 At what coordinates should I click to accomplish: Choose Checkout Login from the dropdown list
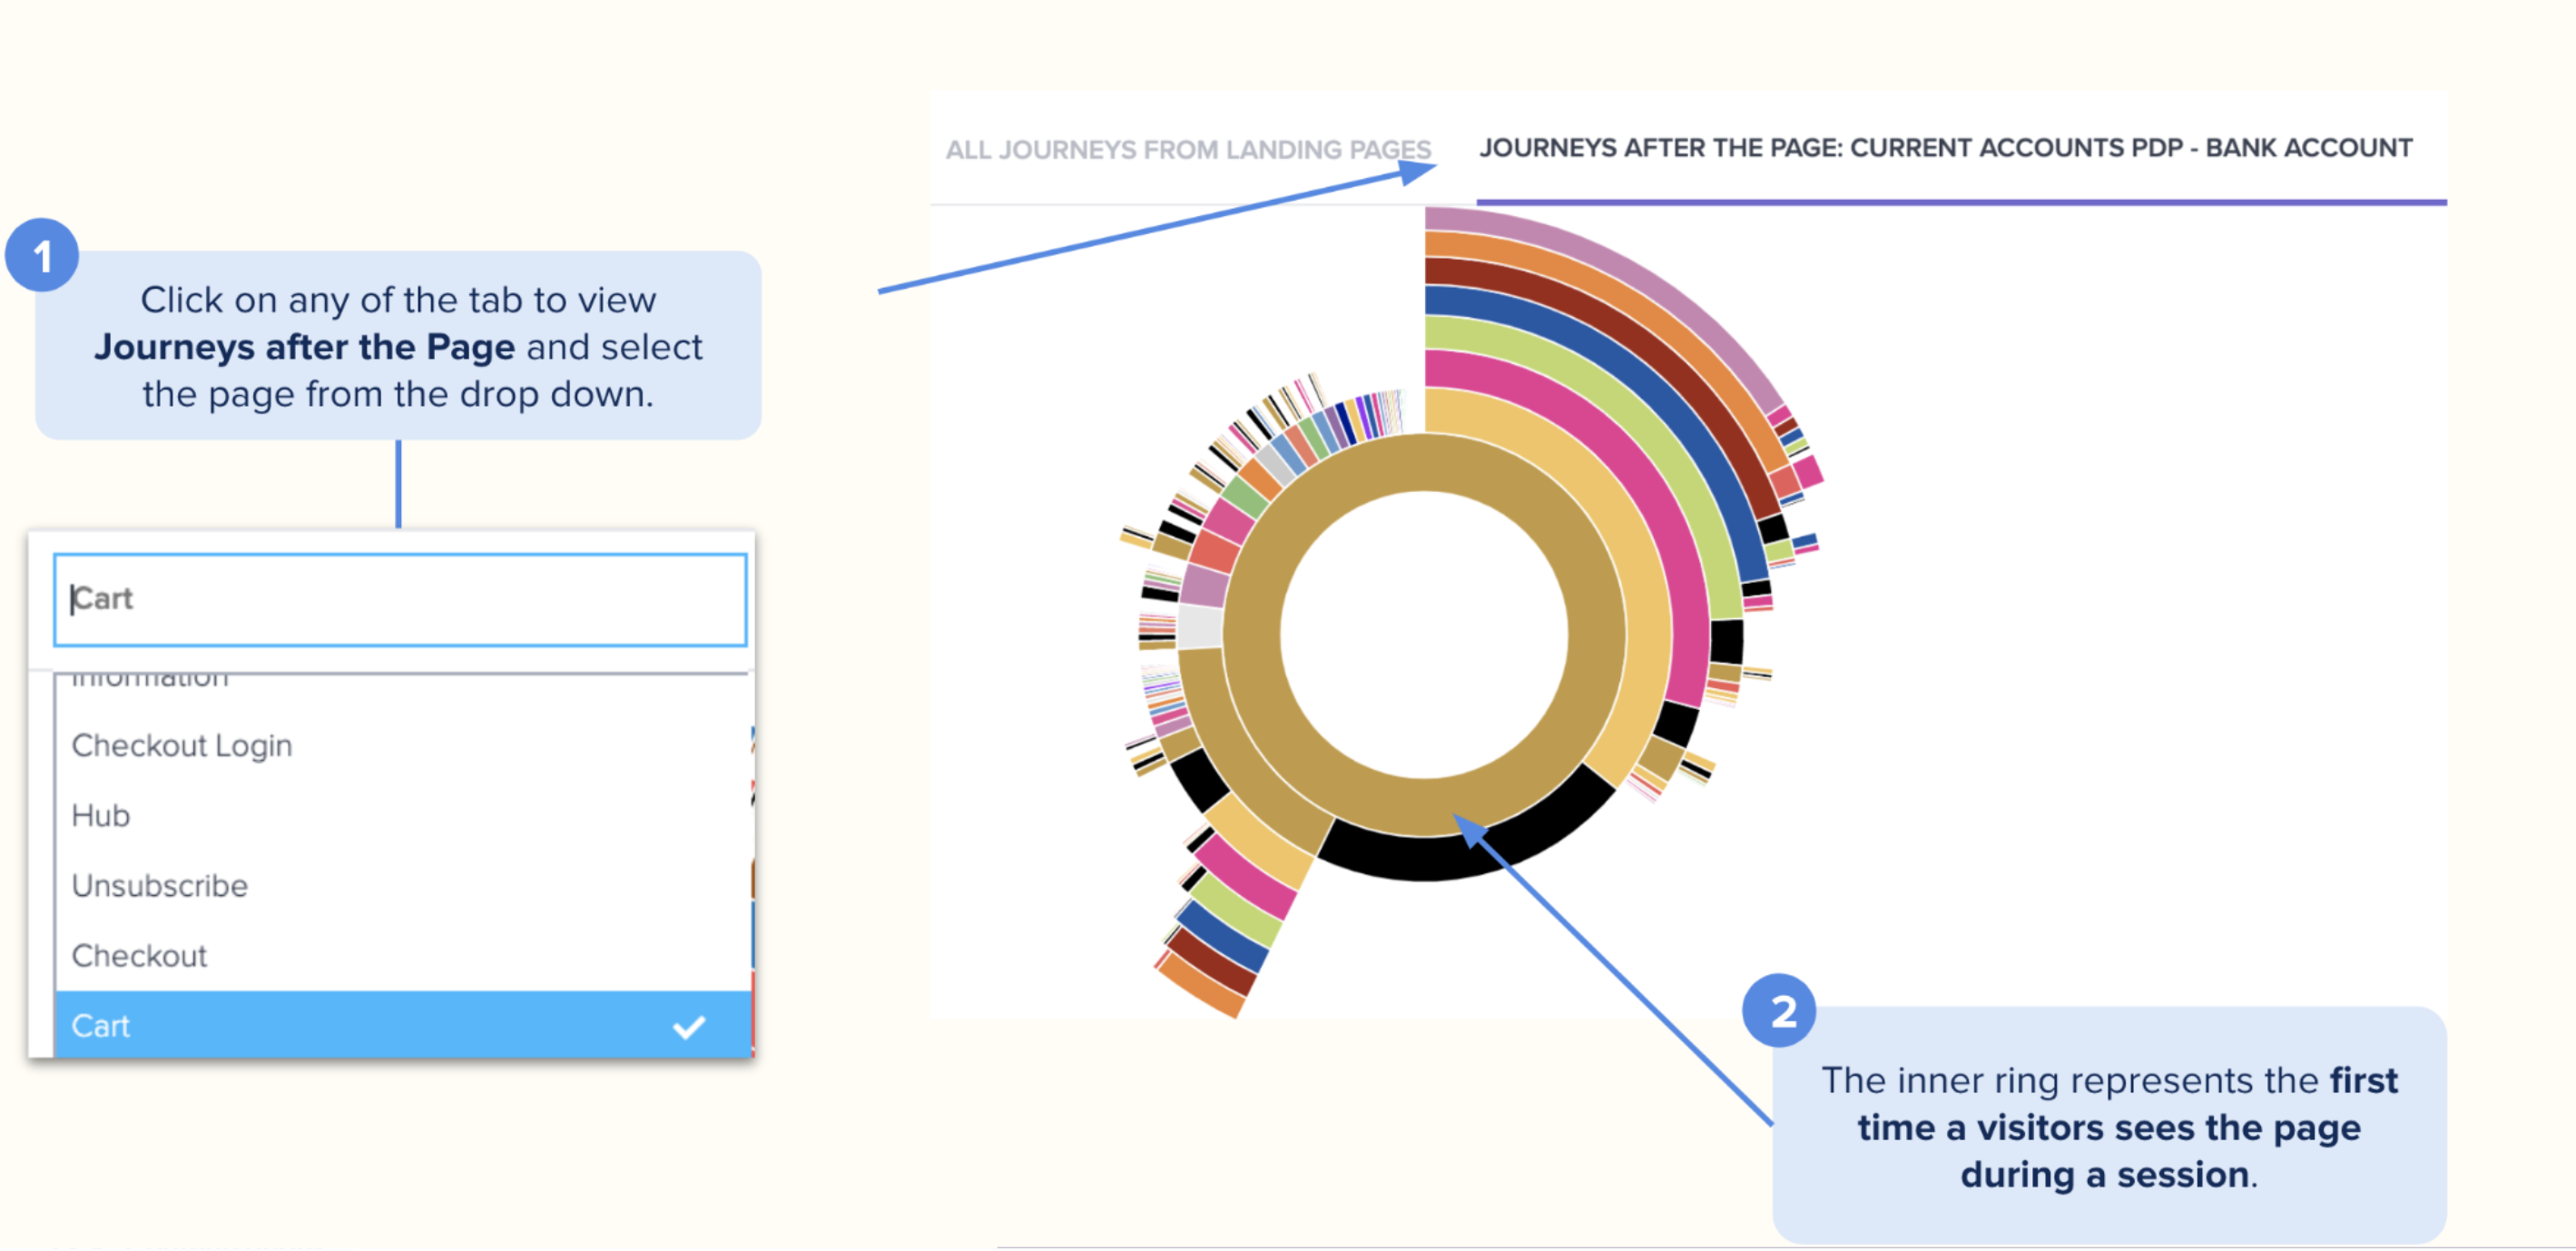click(182, 746)
